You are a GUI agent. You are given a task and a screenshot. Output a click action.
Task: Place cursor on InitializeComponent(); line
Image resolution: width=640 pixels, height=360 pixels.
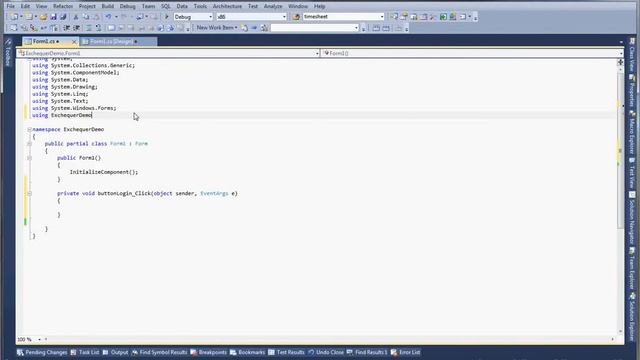[x=104, y=172]
